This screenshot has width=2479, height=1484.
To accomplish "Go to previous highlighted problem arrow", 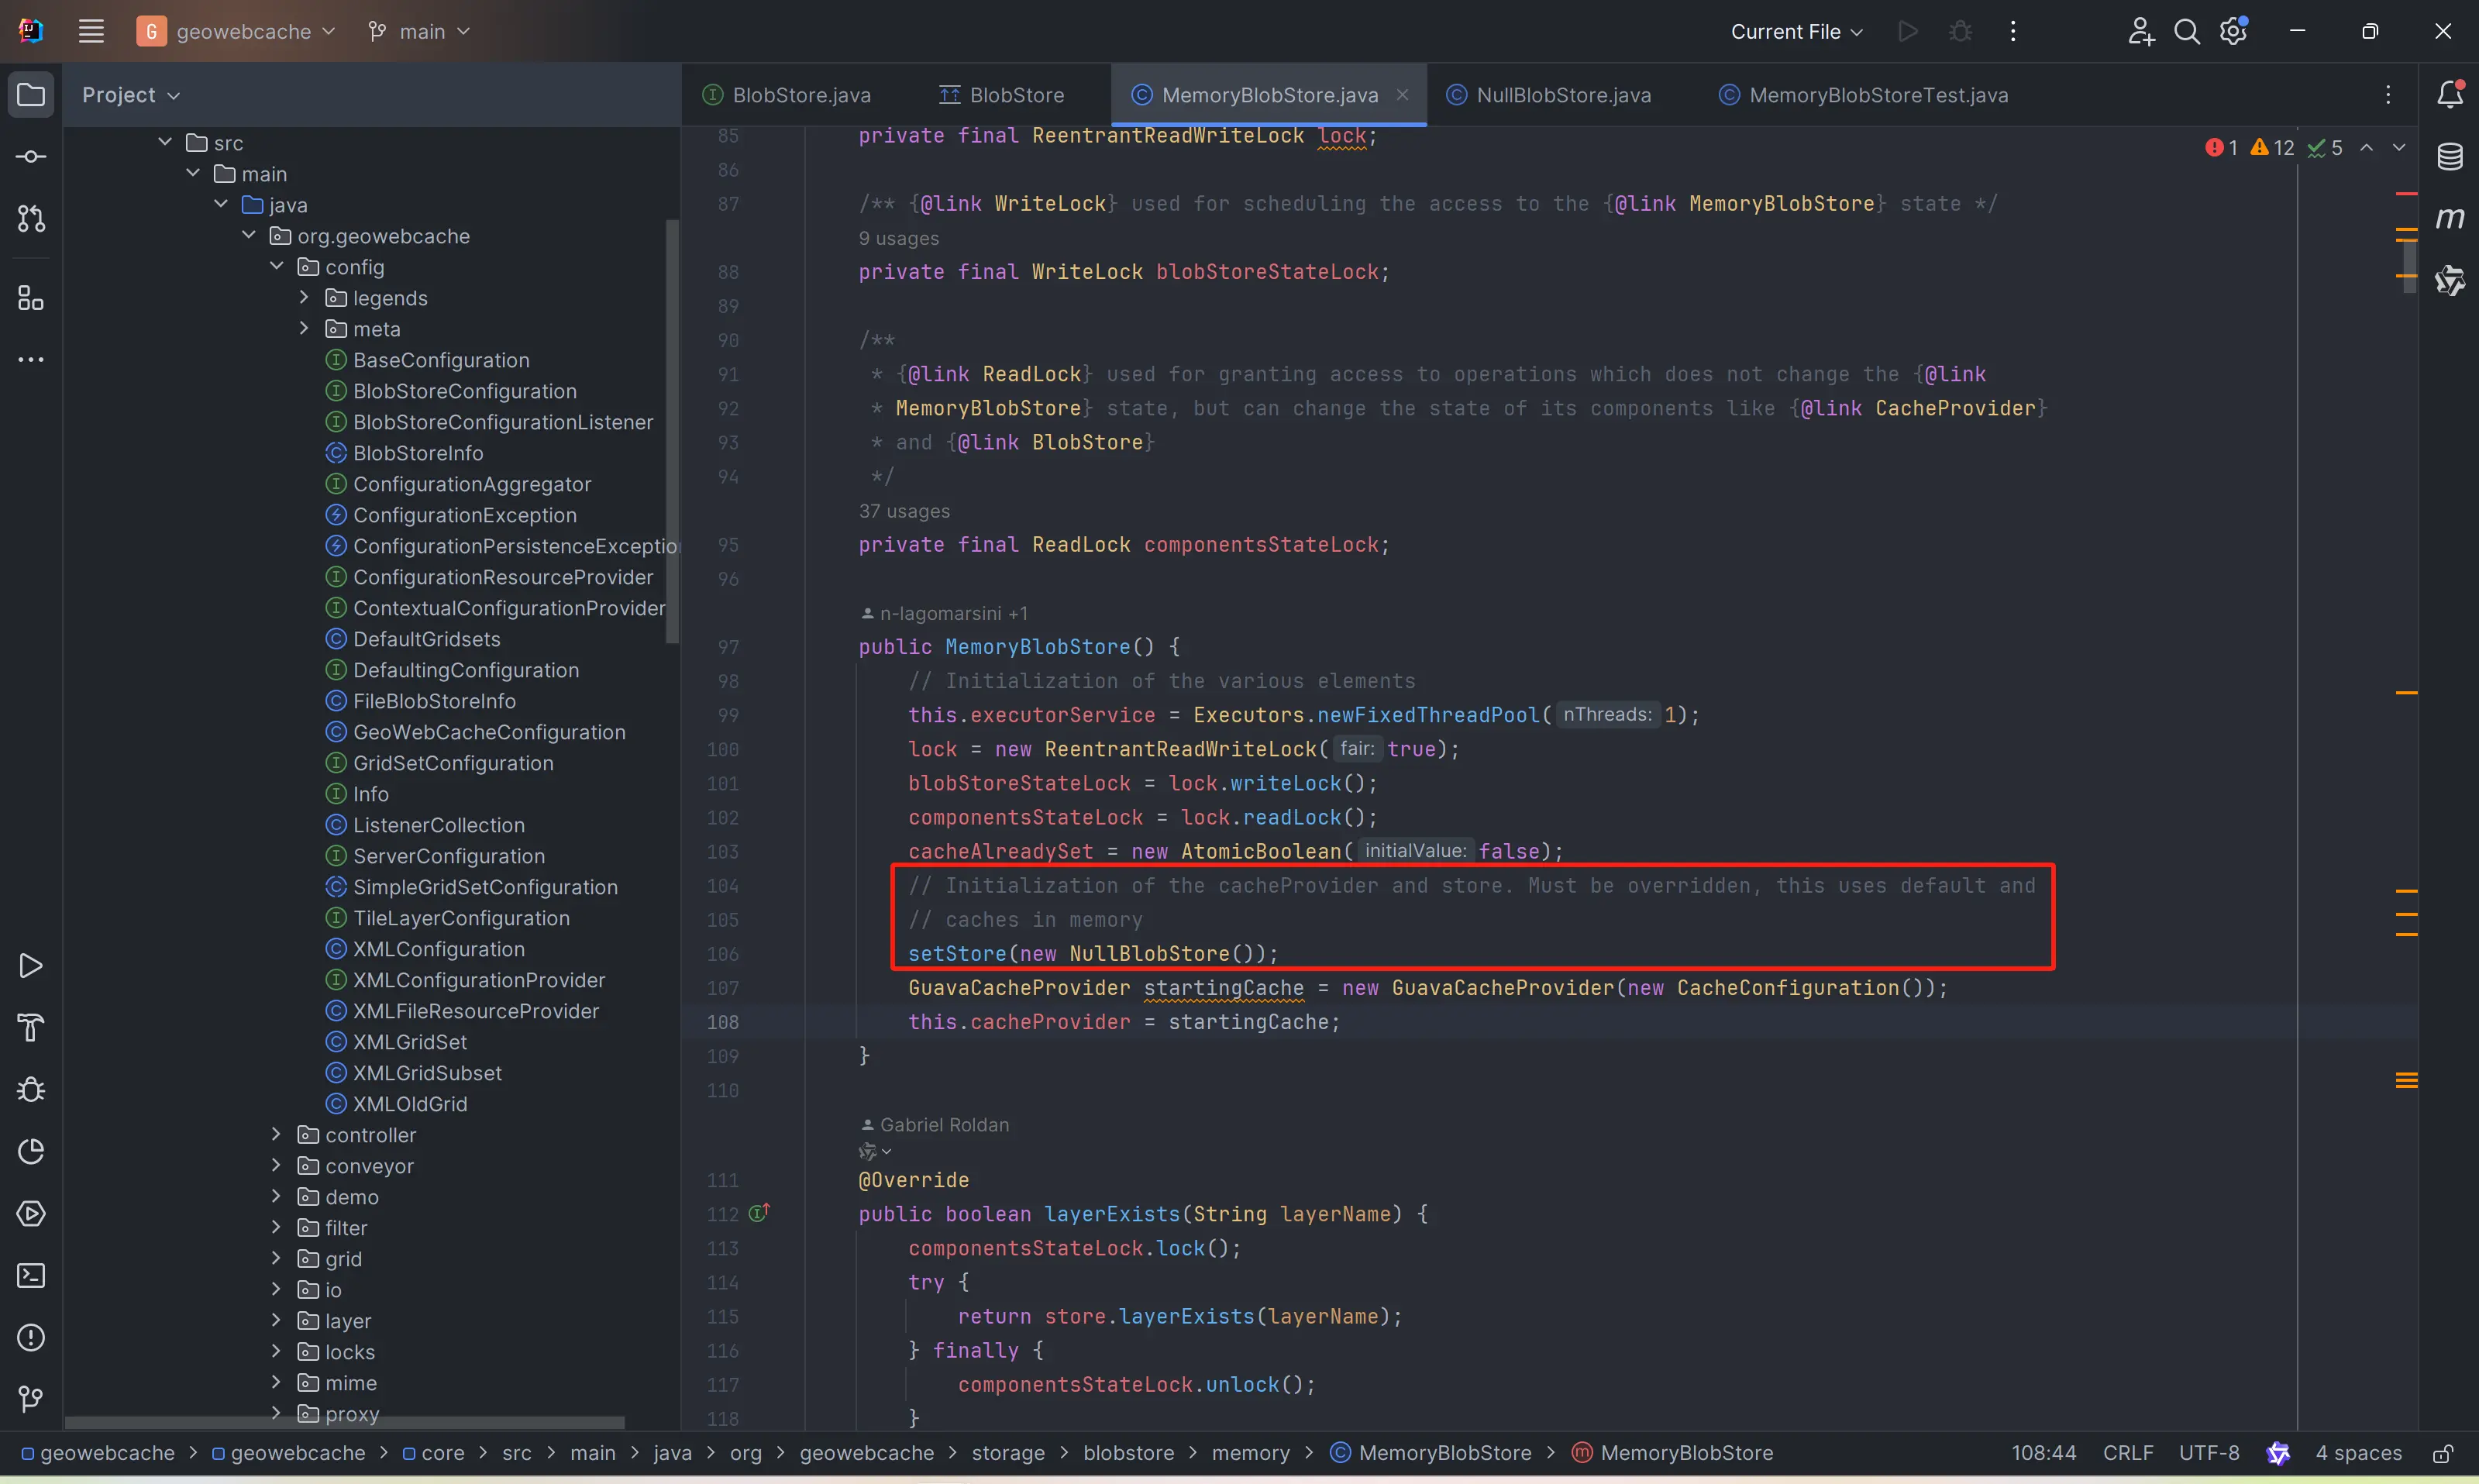I will (2366, 148).
